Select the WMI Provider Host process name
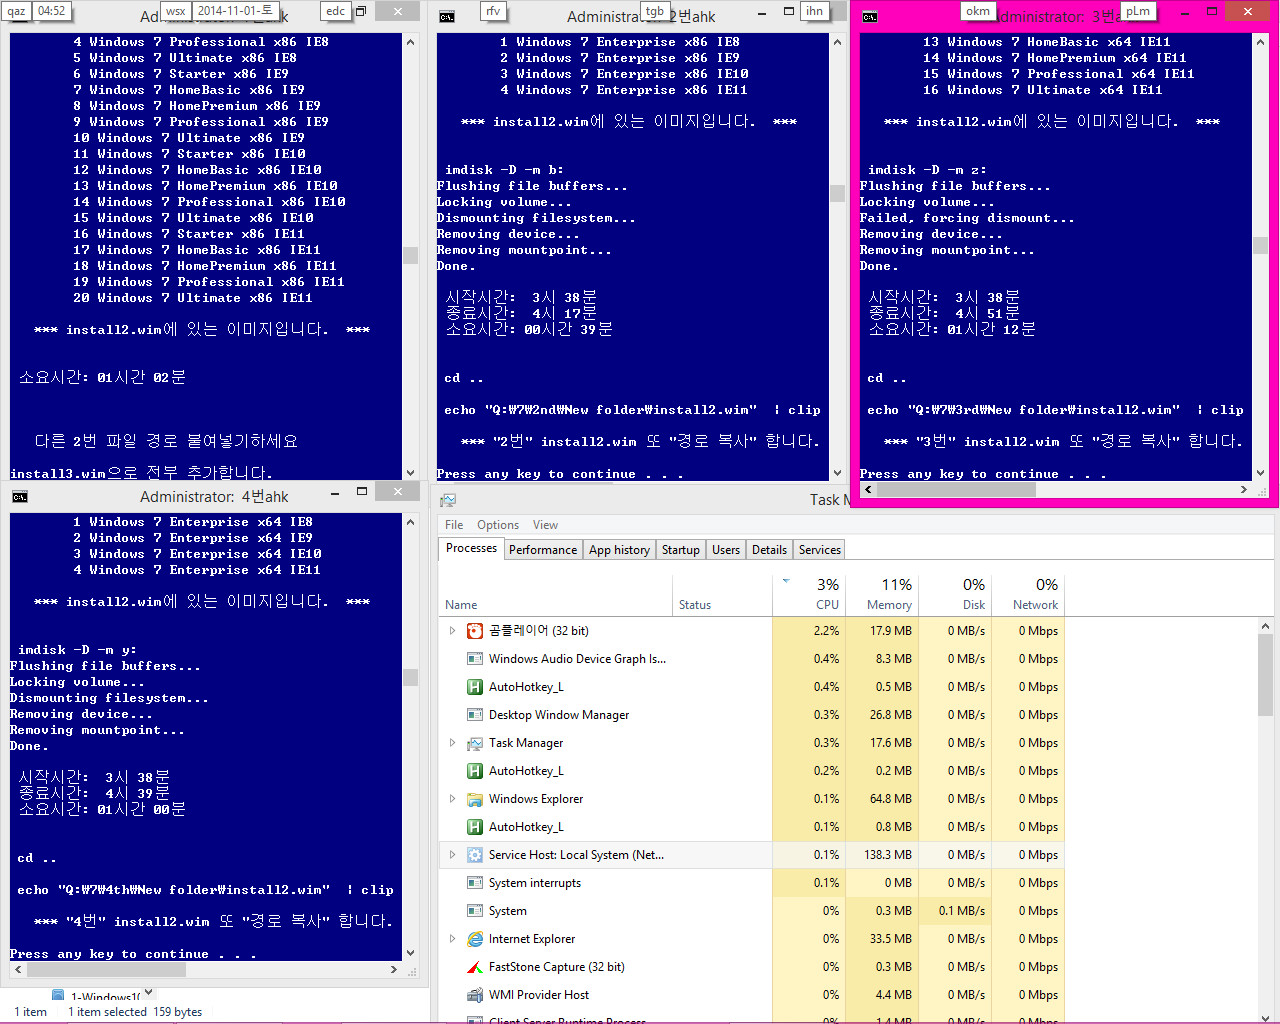Screen dimensions: 1280x1024 (x=539, y=995)
